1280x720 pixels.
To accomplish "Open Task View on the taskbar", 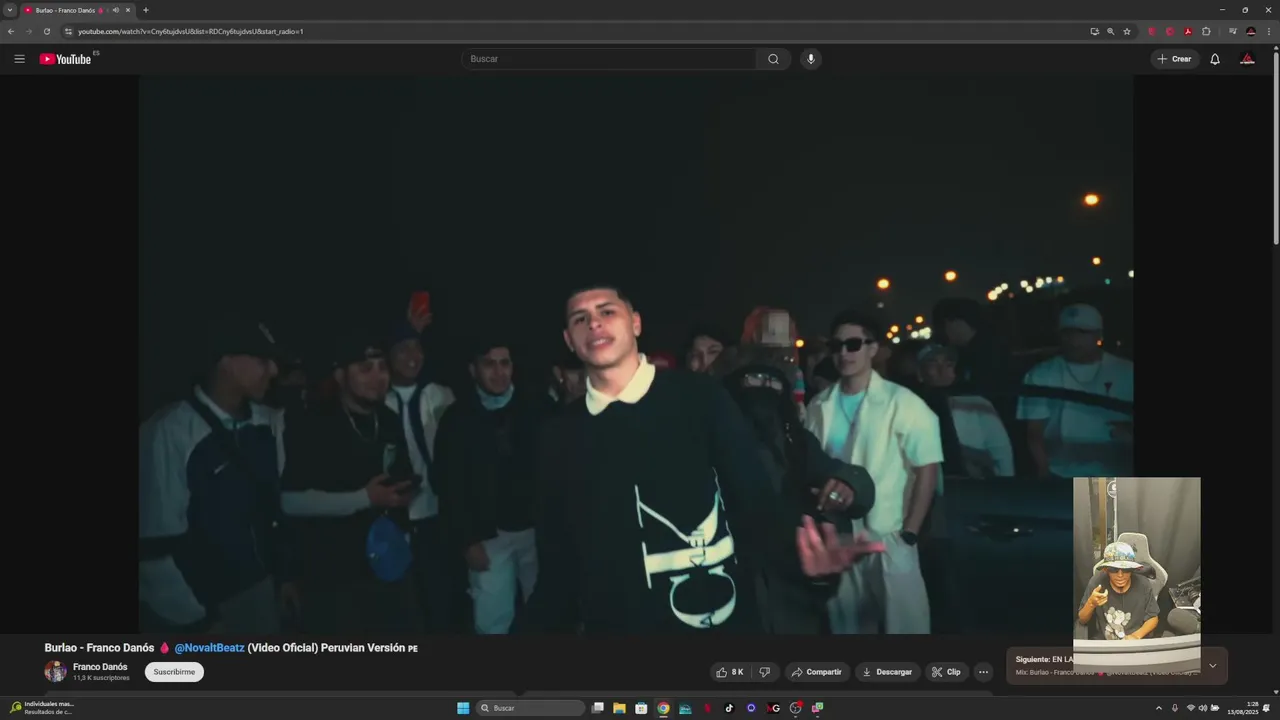I will (598, 708).
